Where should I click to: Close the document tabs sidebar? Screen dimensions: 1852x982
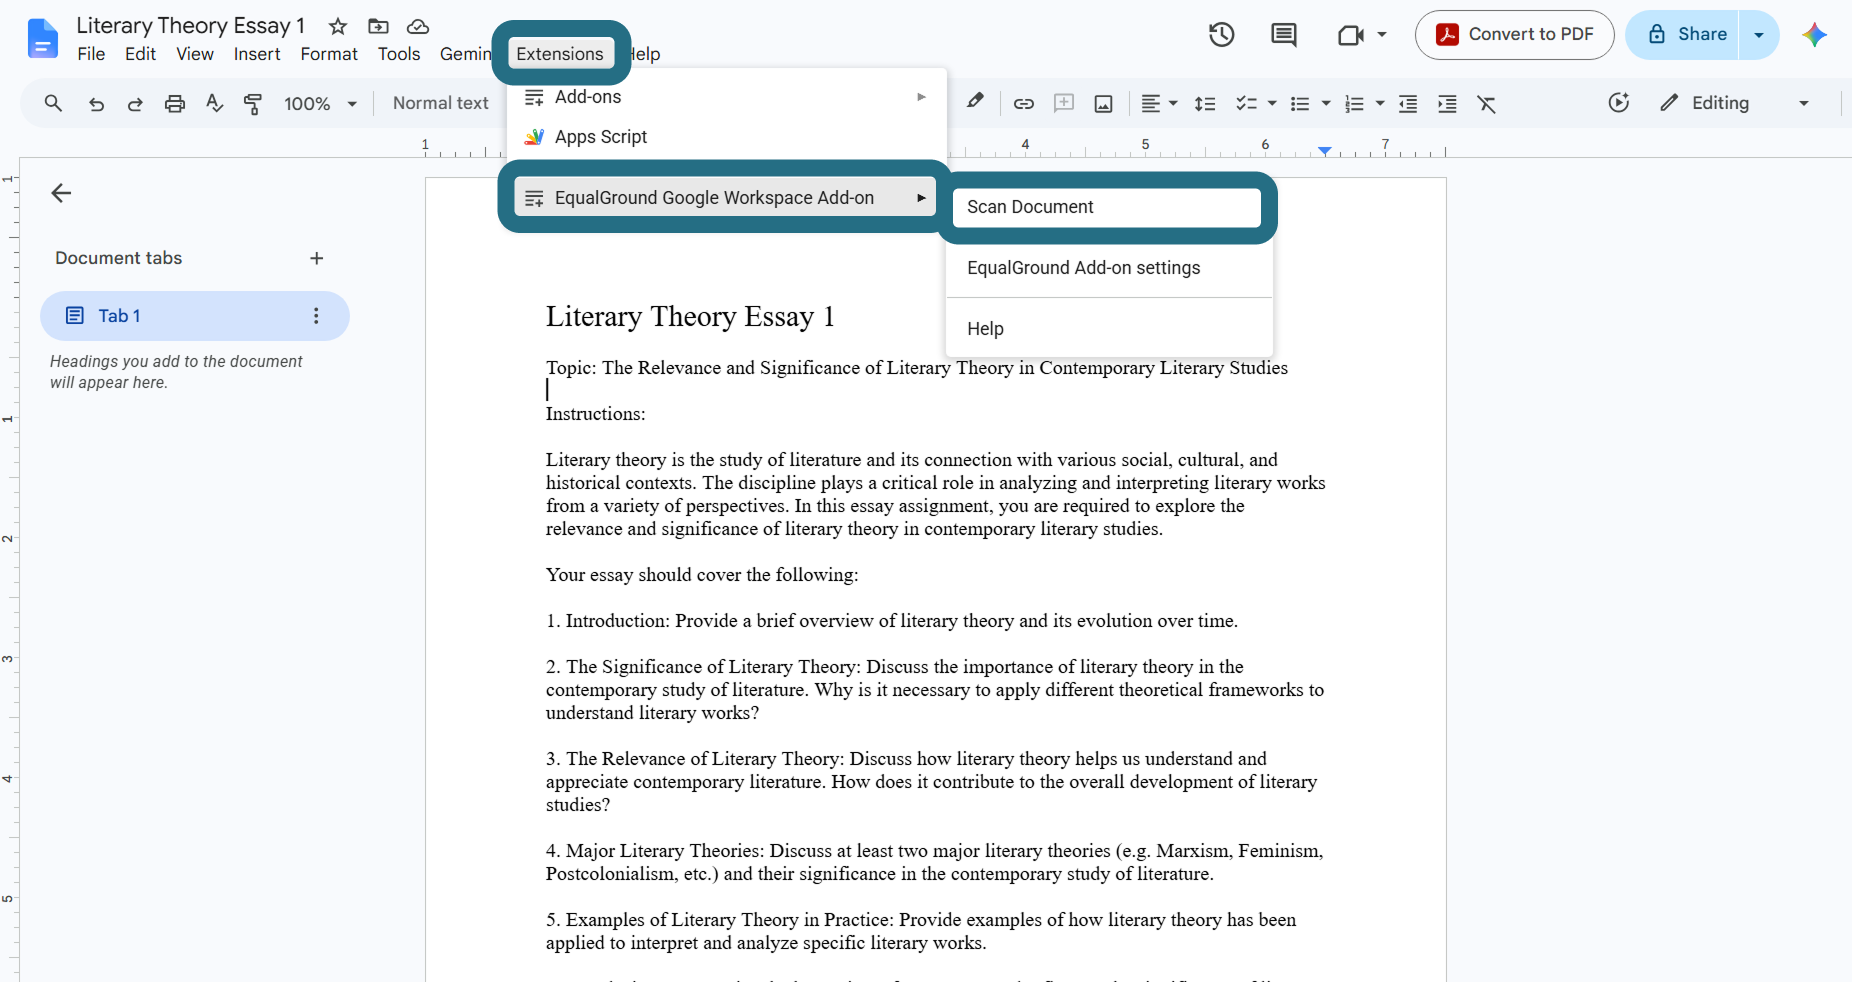pos(61,193)
